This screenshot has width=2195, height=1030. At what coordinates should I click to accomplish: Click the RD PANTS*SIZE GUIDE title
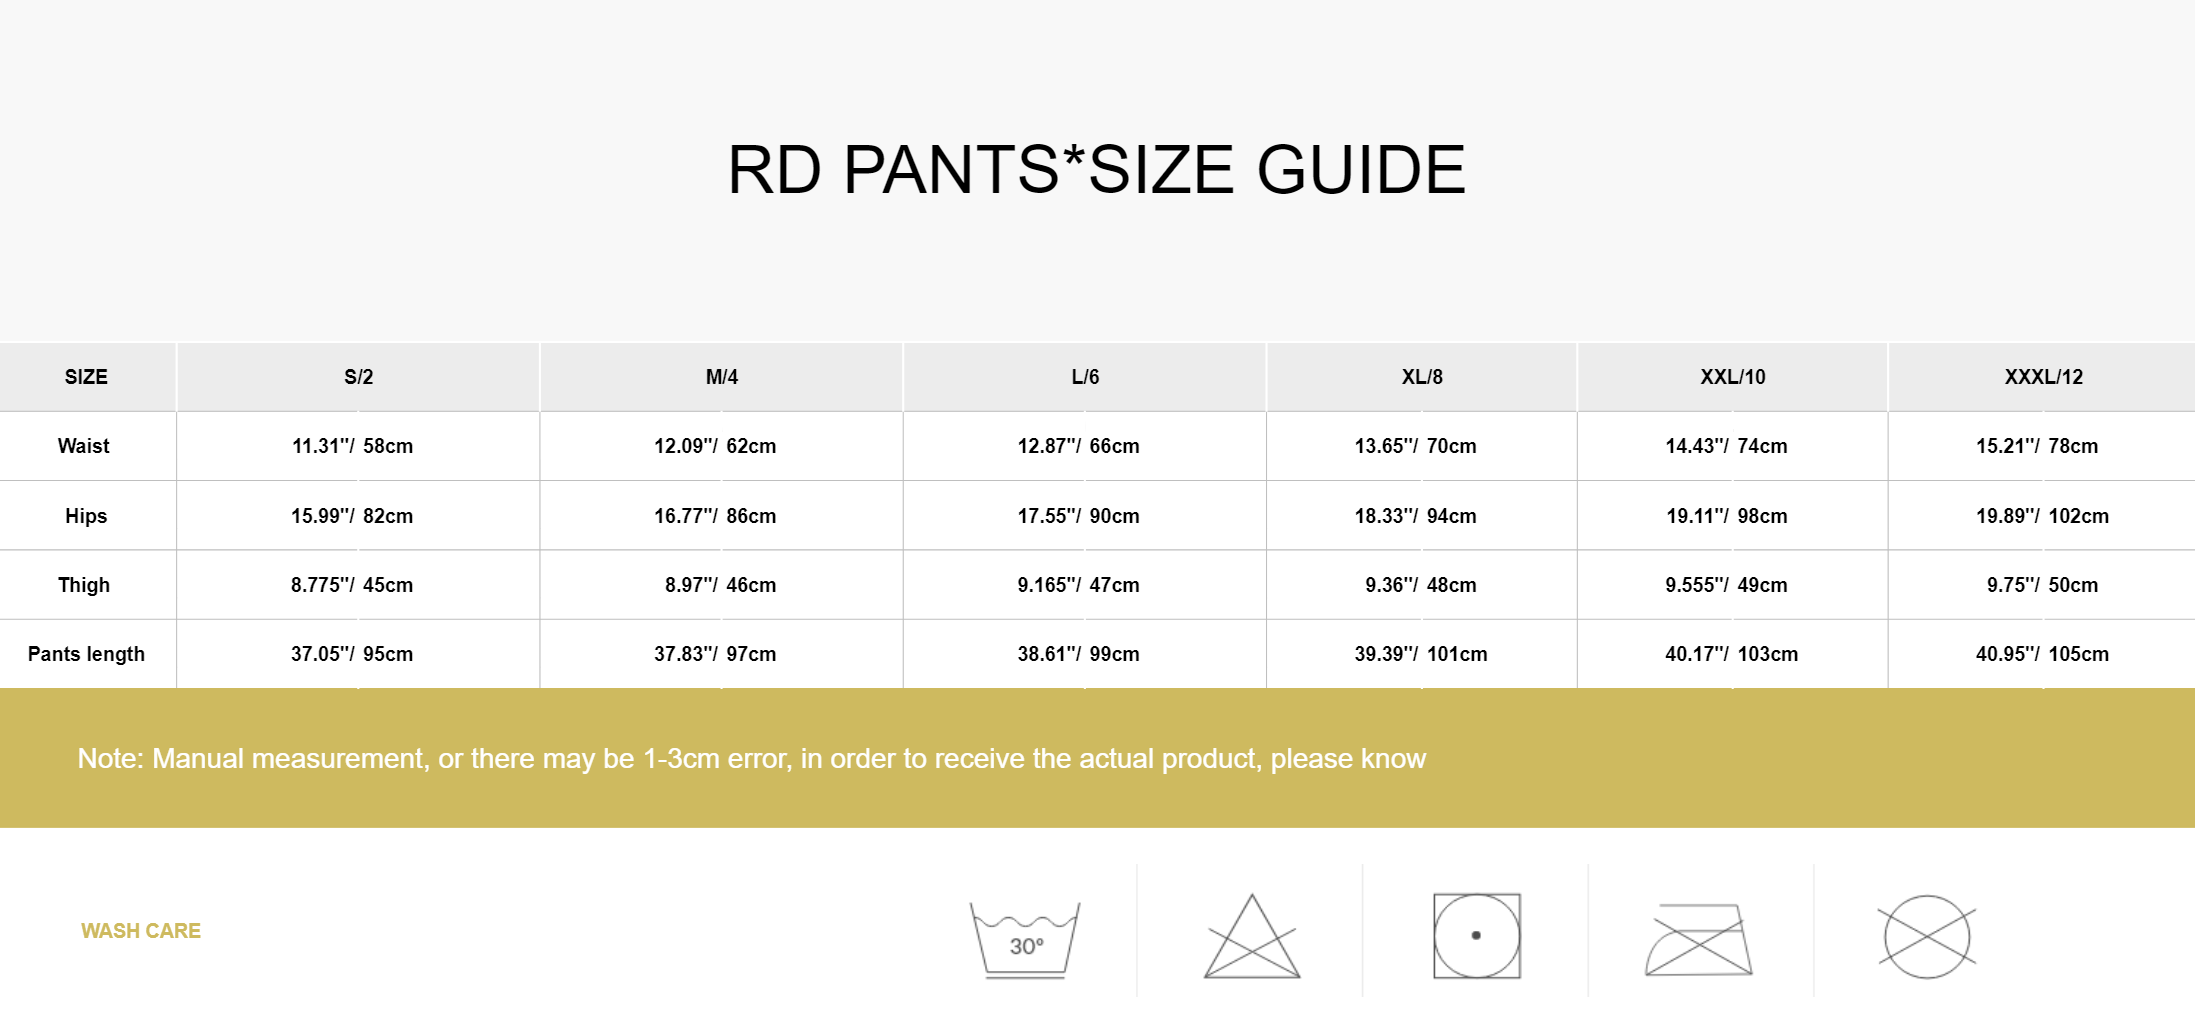pos(1096,170)
